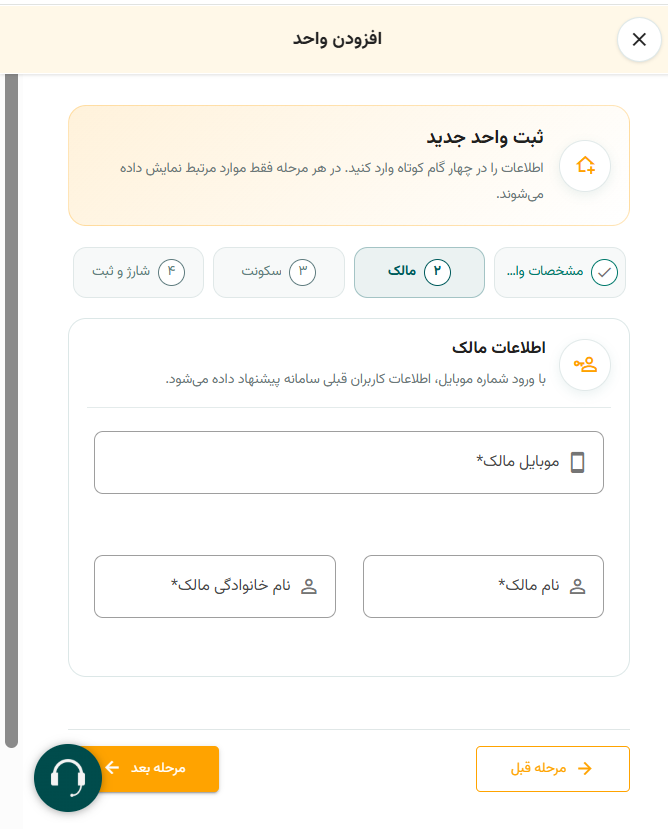Click the مرحله قبل button
This screenshot has width=668, height=829.
coord(553,769)
